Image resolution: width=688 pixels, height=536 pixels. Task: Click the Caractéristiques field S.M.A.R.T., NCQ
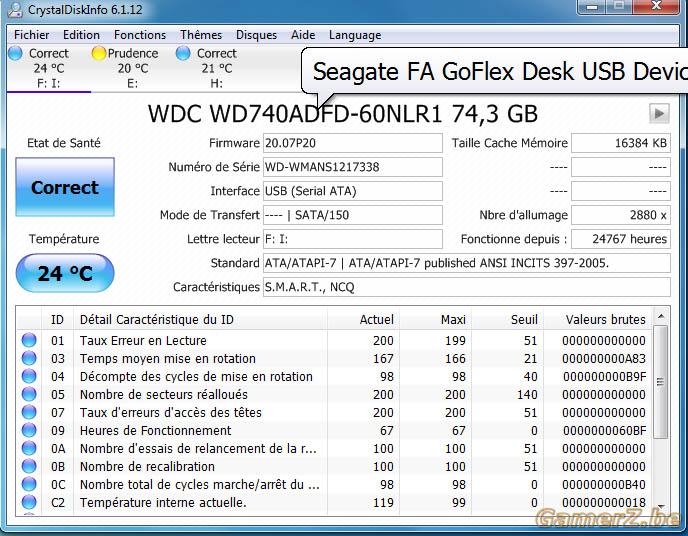467,287
